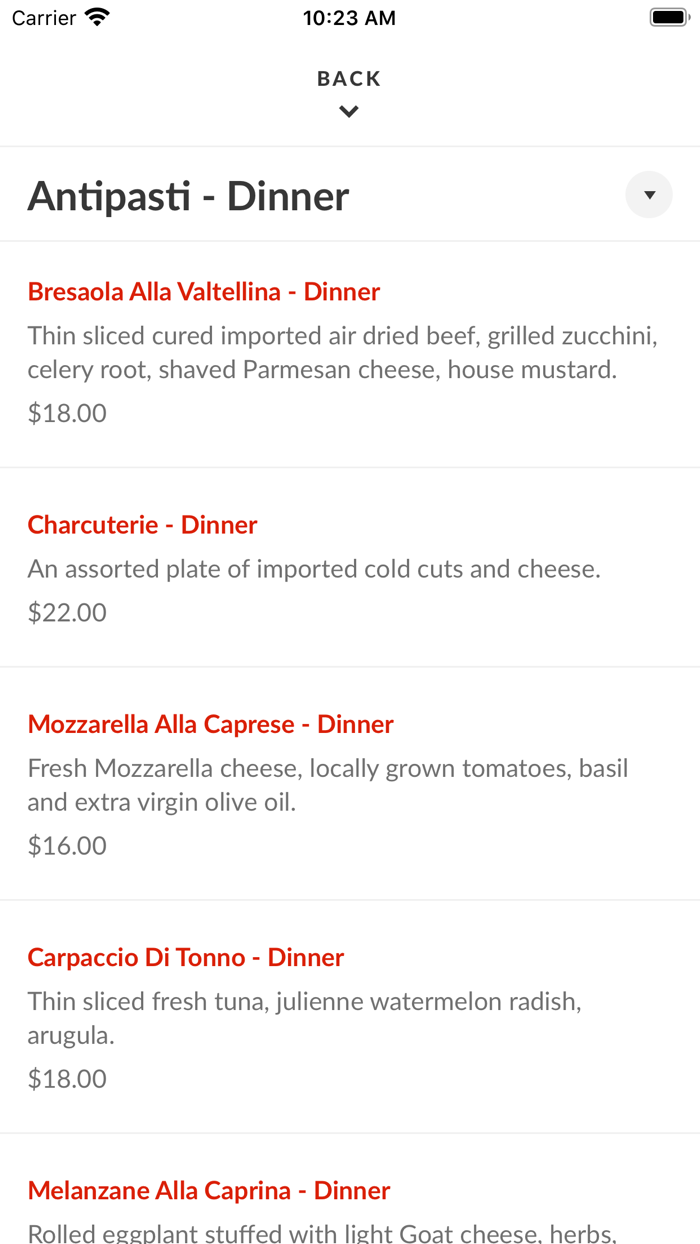700x1244 pixels.
Task: Select Melanzane Alla Caprina - Dinner
Action: 209,1191
